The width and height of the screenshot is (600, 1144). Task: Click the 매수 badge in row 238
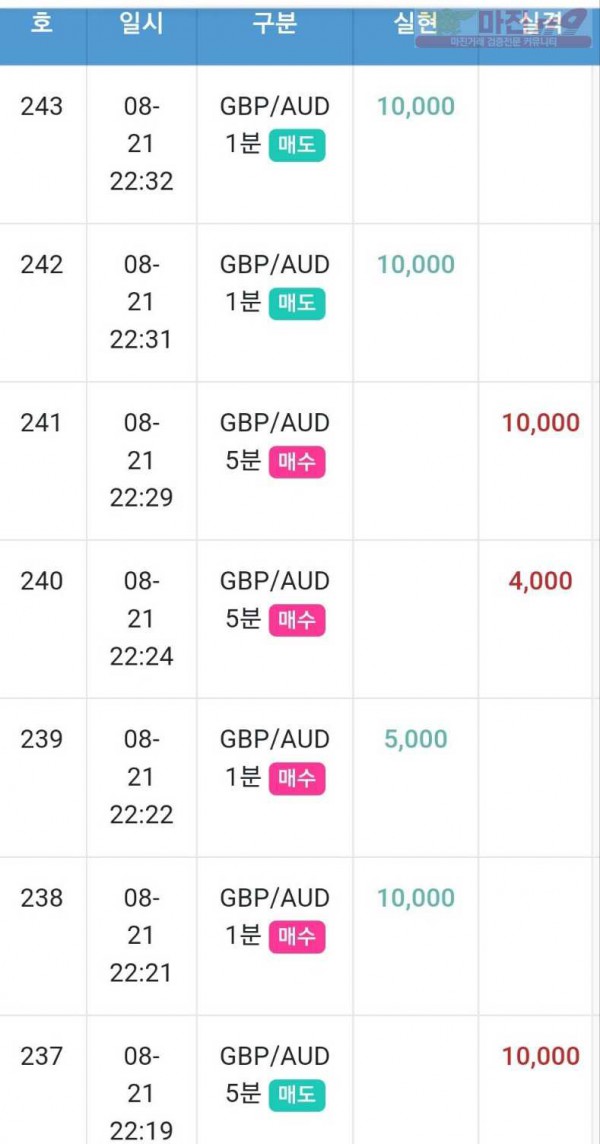(x=296, y=938)
